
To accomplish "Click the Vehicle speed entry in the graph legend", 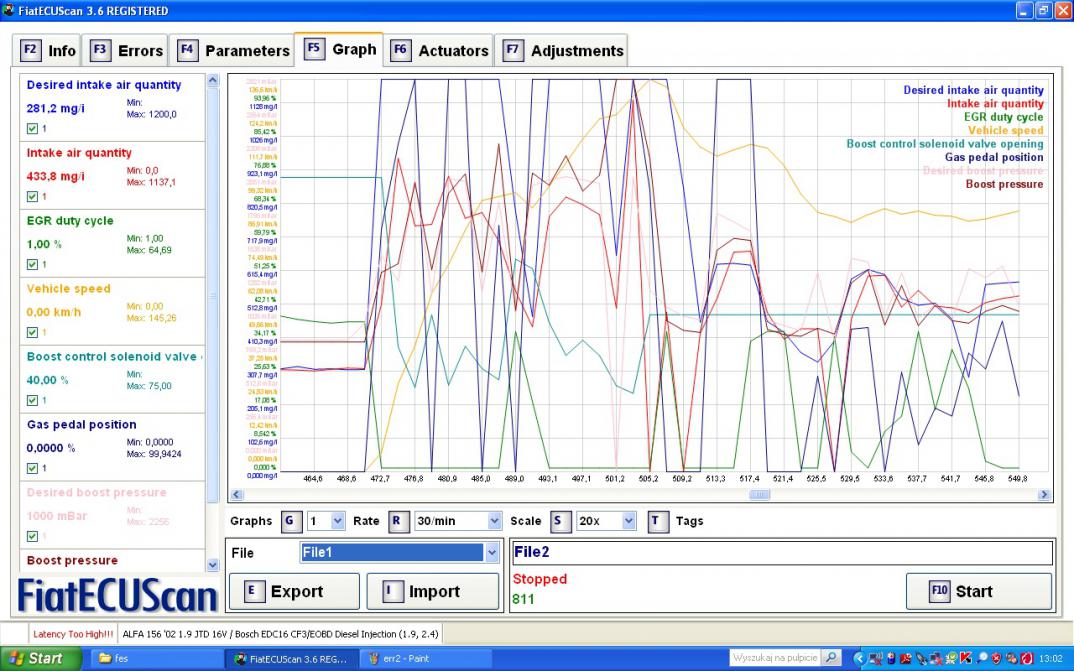I will click(x=1006, y=130).
